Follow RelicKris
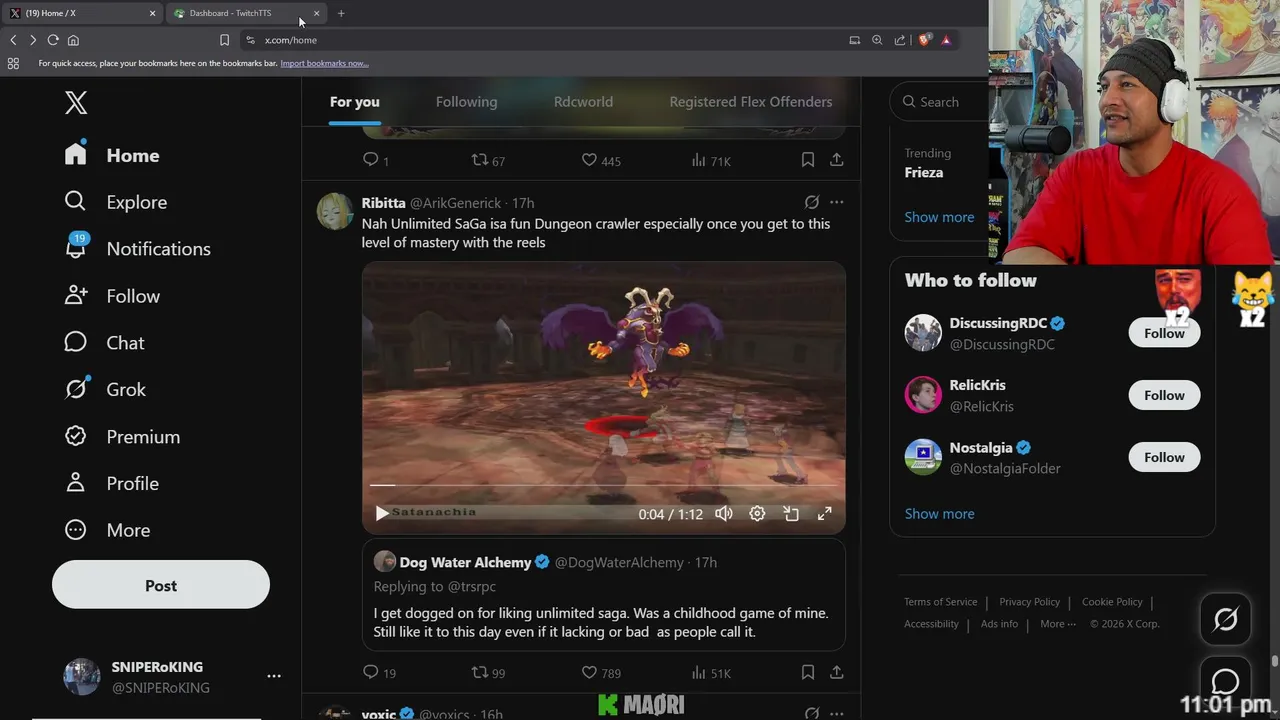Image resolution: width=1280 pixels, height=720 pixels. point(1164,395)
